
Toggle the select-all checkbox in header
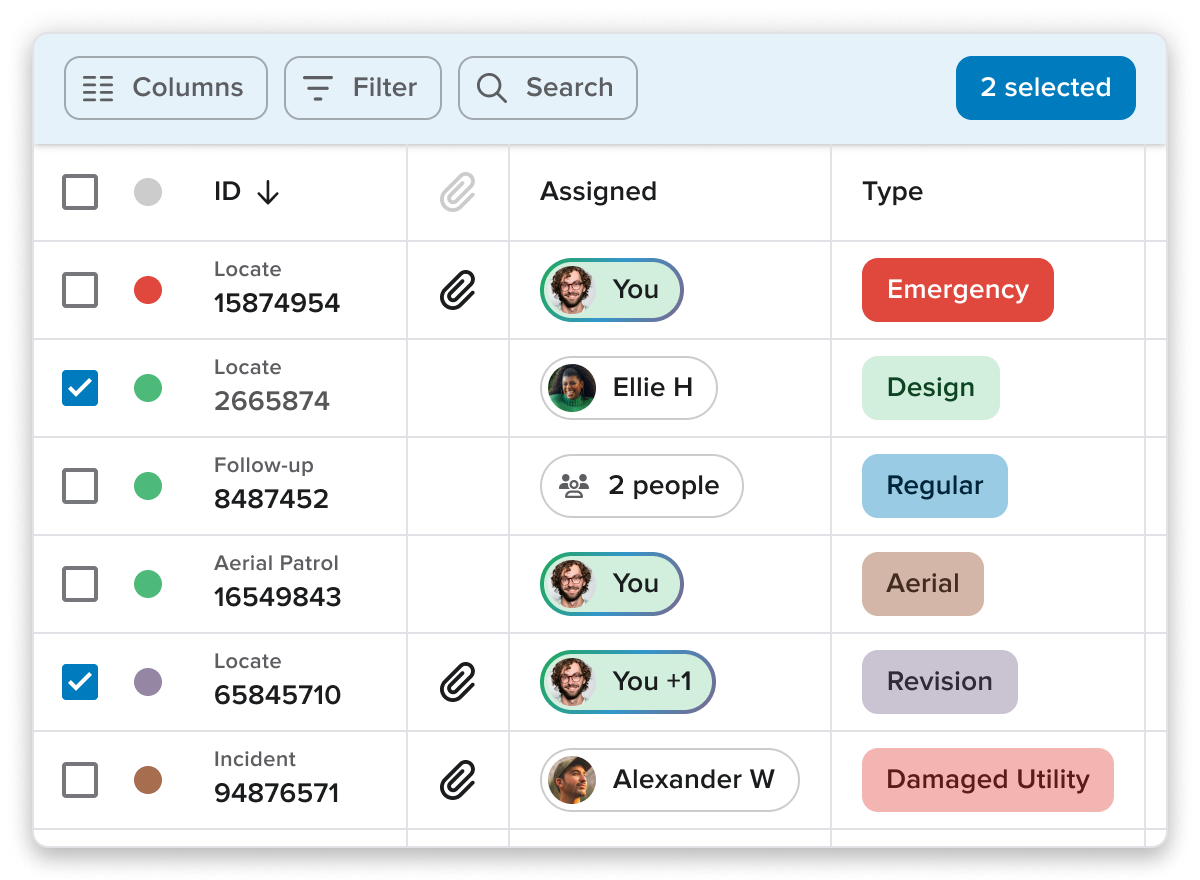[x=80, y=192]
